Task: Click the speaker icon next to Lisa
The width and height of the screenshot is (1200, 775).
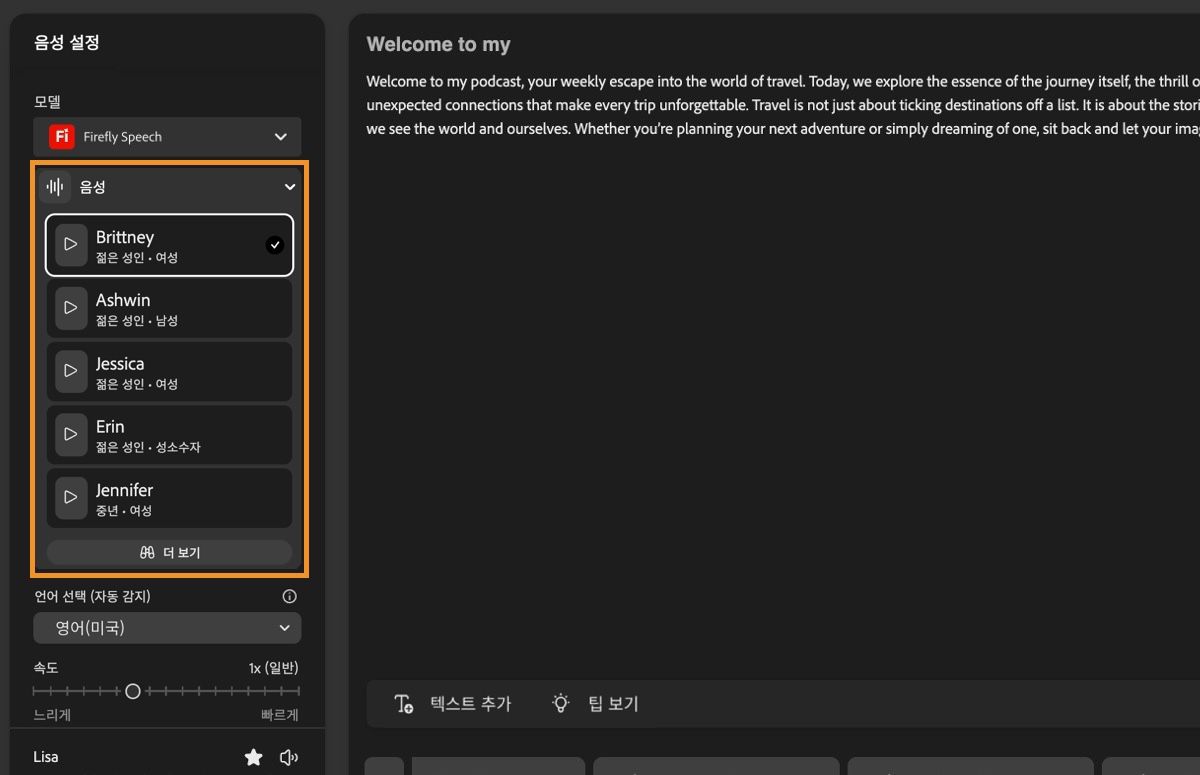Action: tap(289, 757)
